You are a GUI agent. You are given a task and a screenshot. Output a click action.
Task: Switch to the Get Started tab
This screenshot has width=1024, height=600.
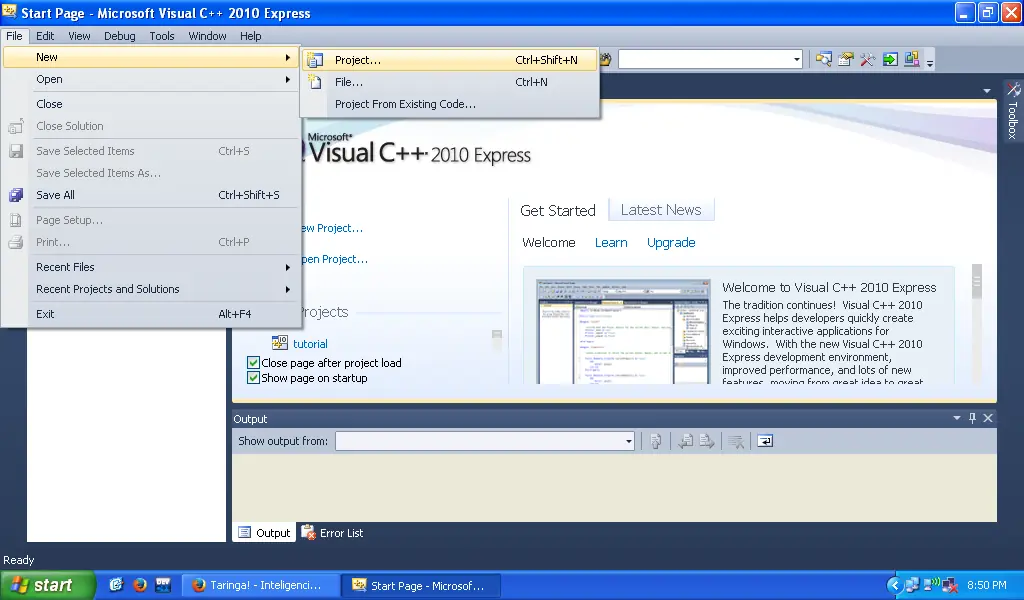coord(558,211)
